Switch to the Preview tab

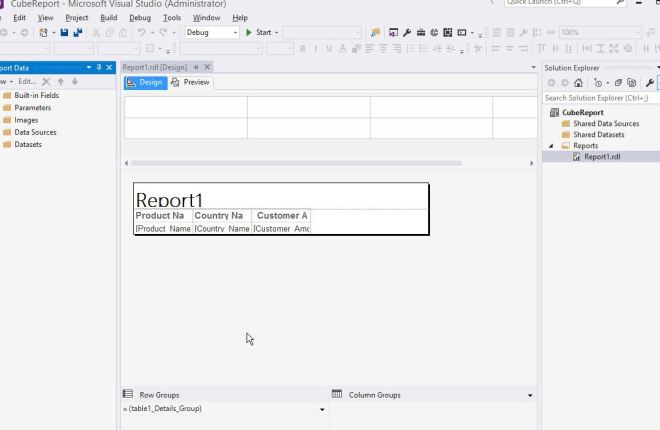(x=191, y=82)
